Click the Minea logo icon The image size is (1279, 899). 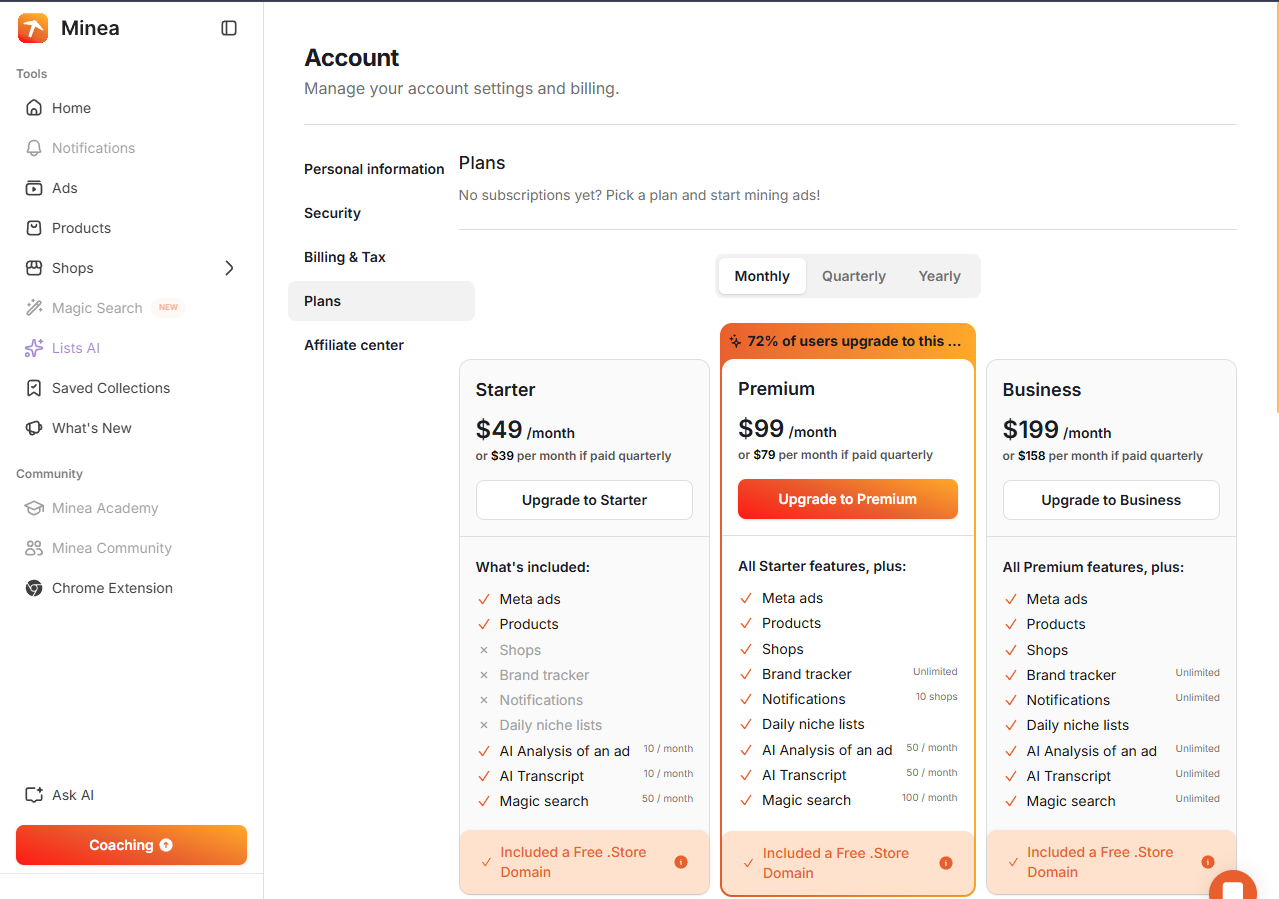[x=33, y=28]
